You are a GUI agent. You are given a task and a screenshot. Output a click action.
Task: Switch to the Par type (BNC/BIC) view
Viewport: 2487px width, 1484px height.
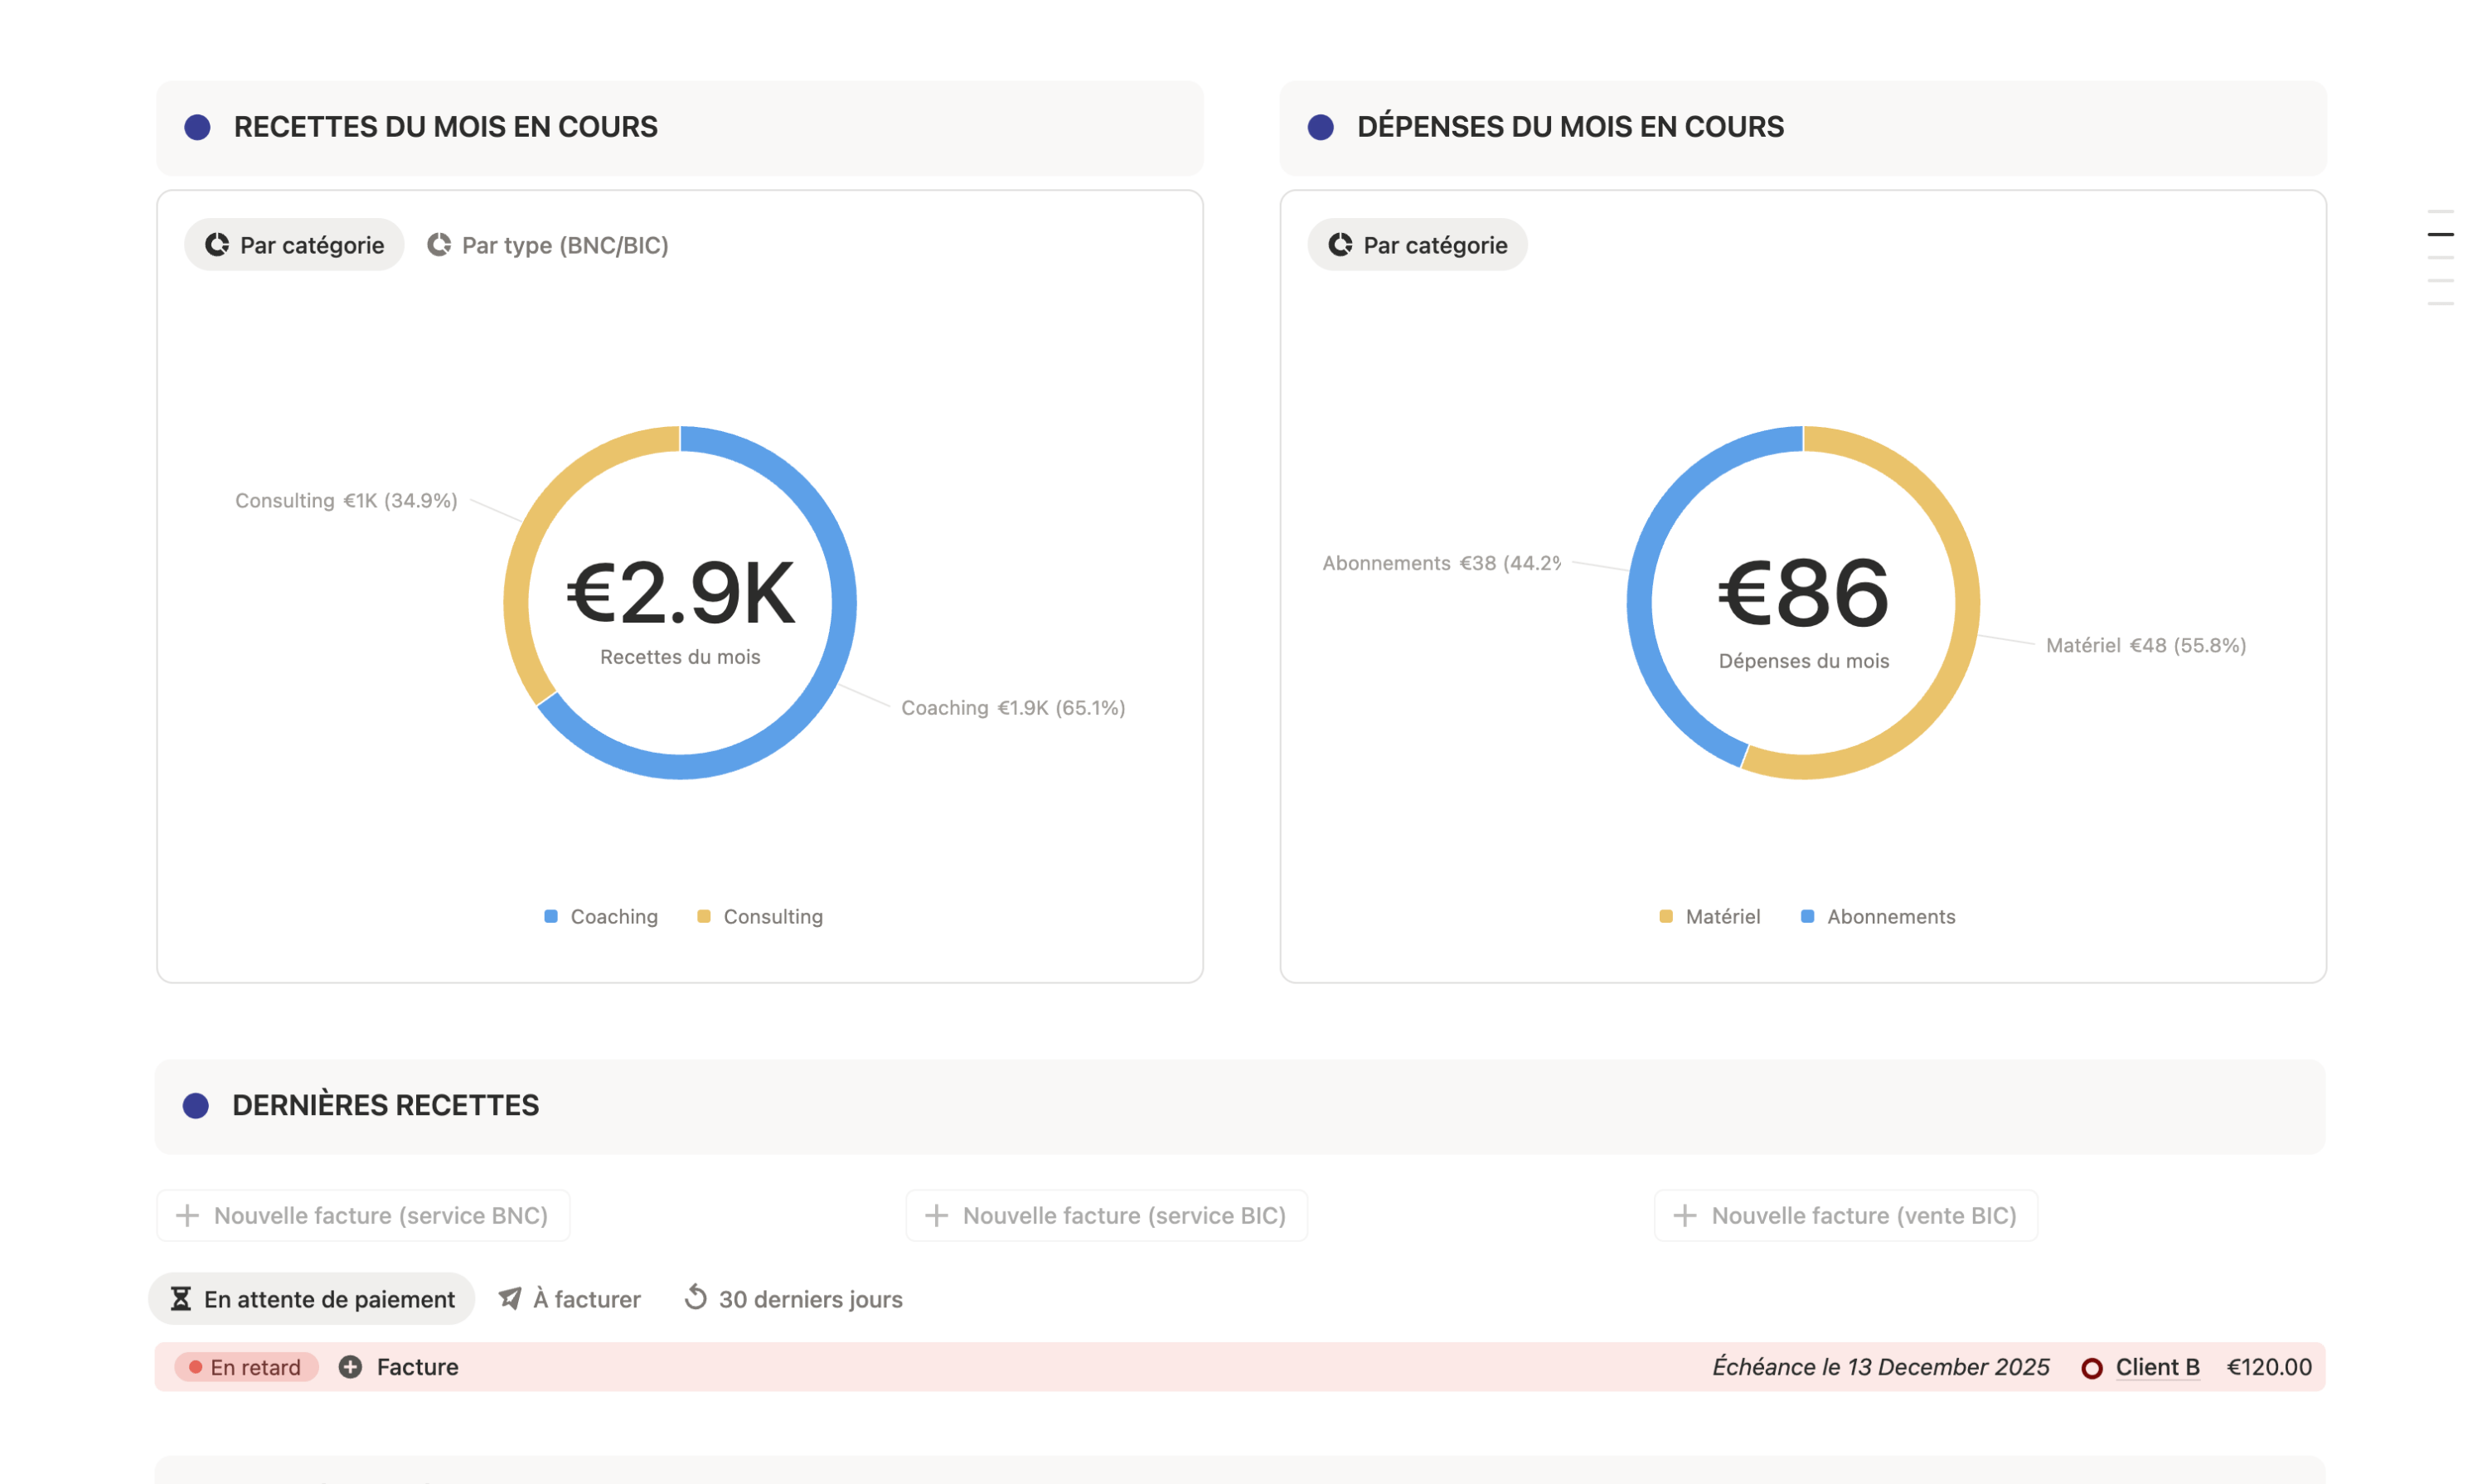coord(548,245)
